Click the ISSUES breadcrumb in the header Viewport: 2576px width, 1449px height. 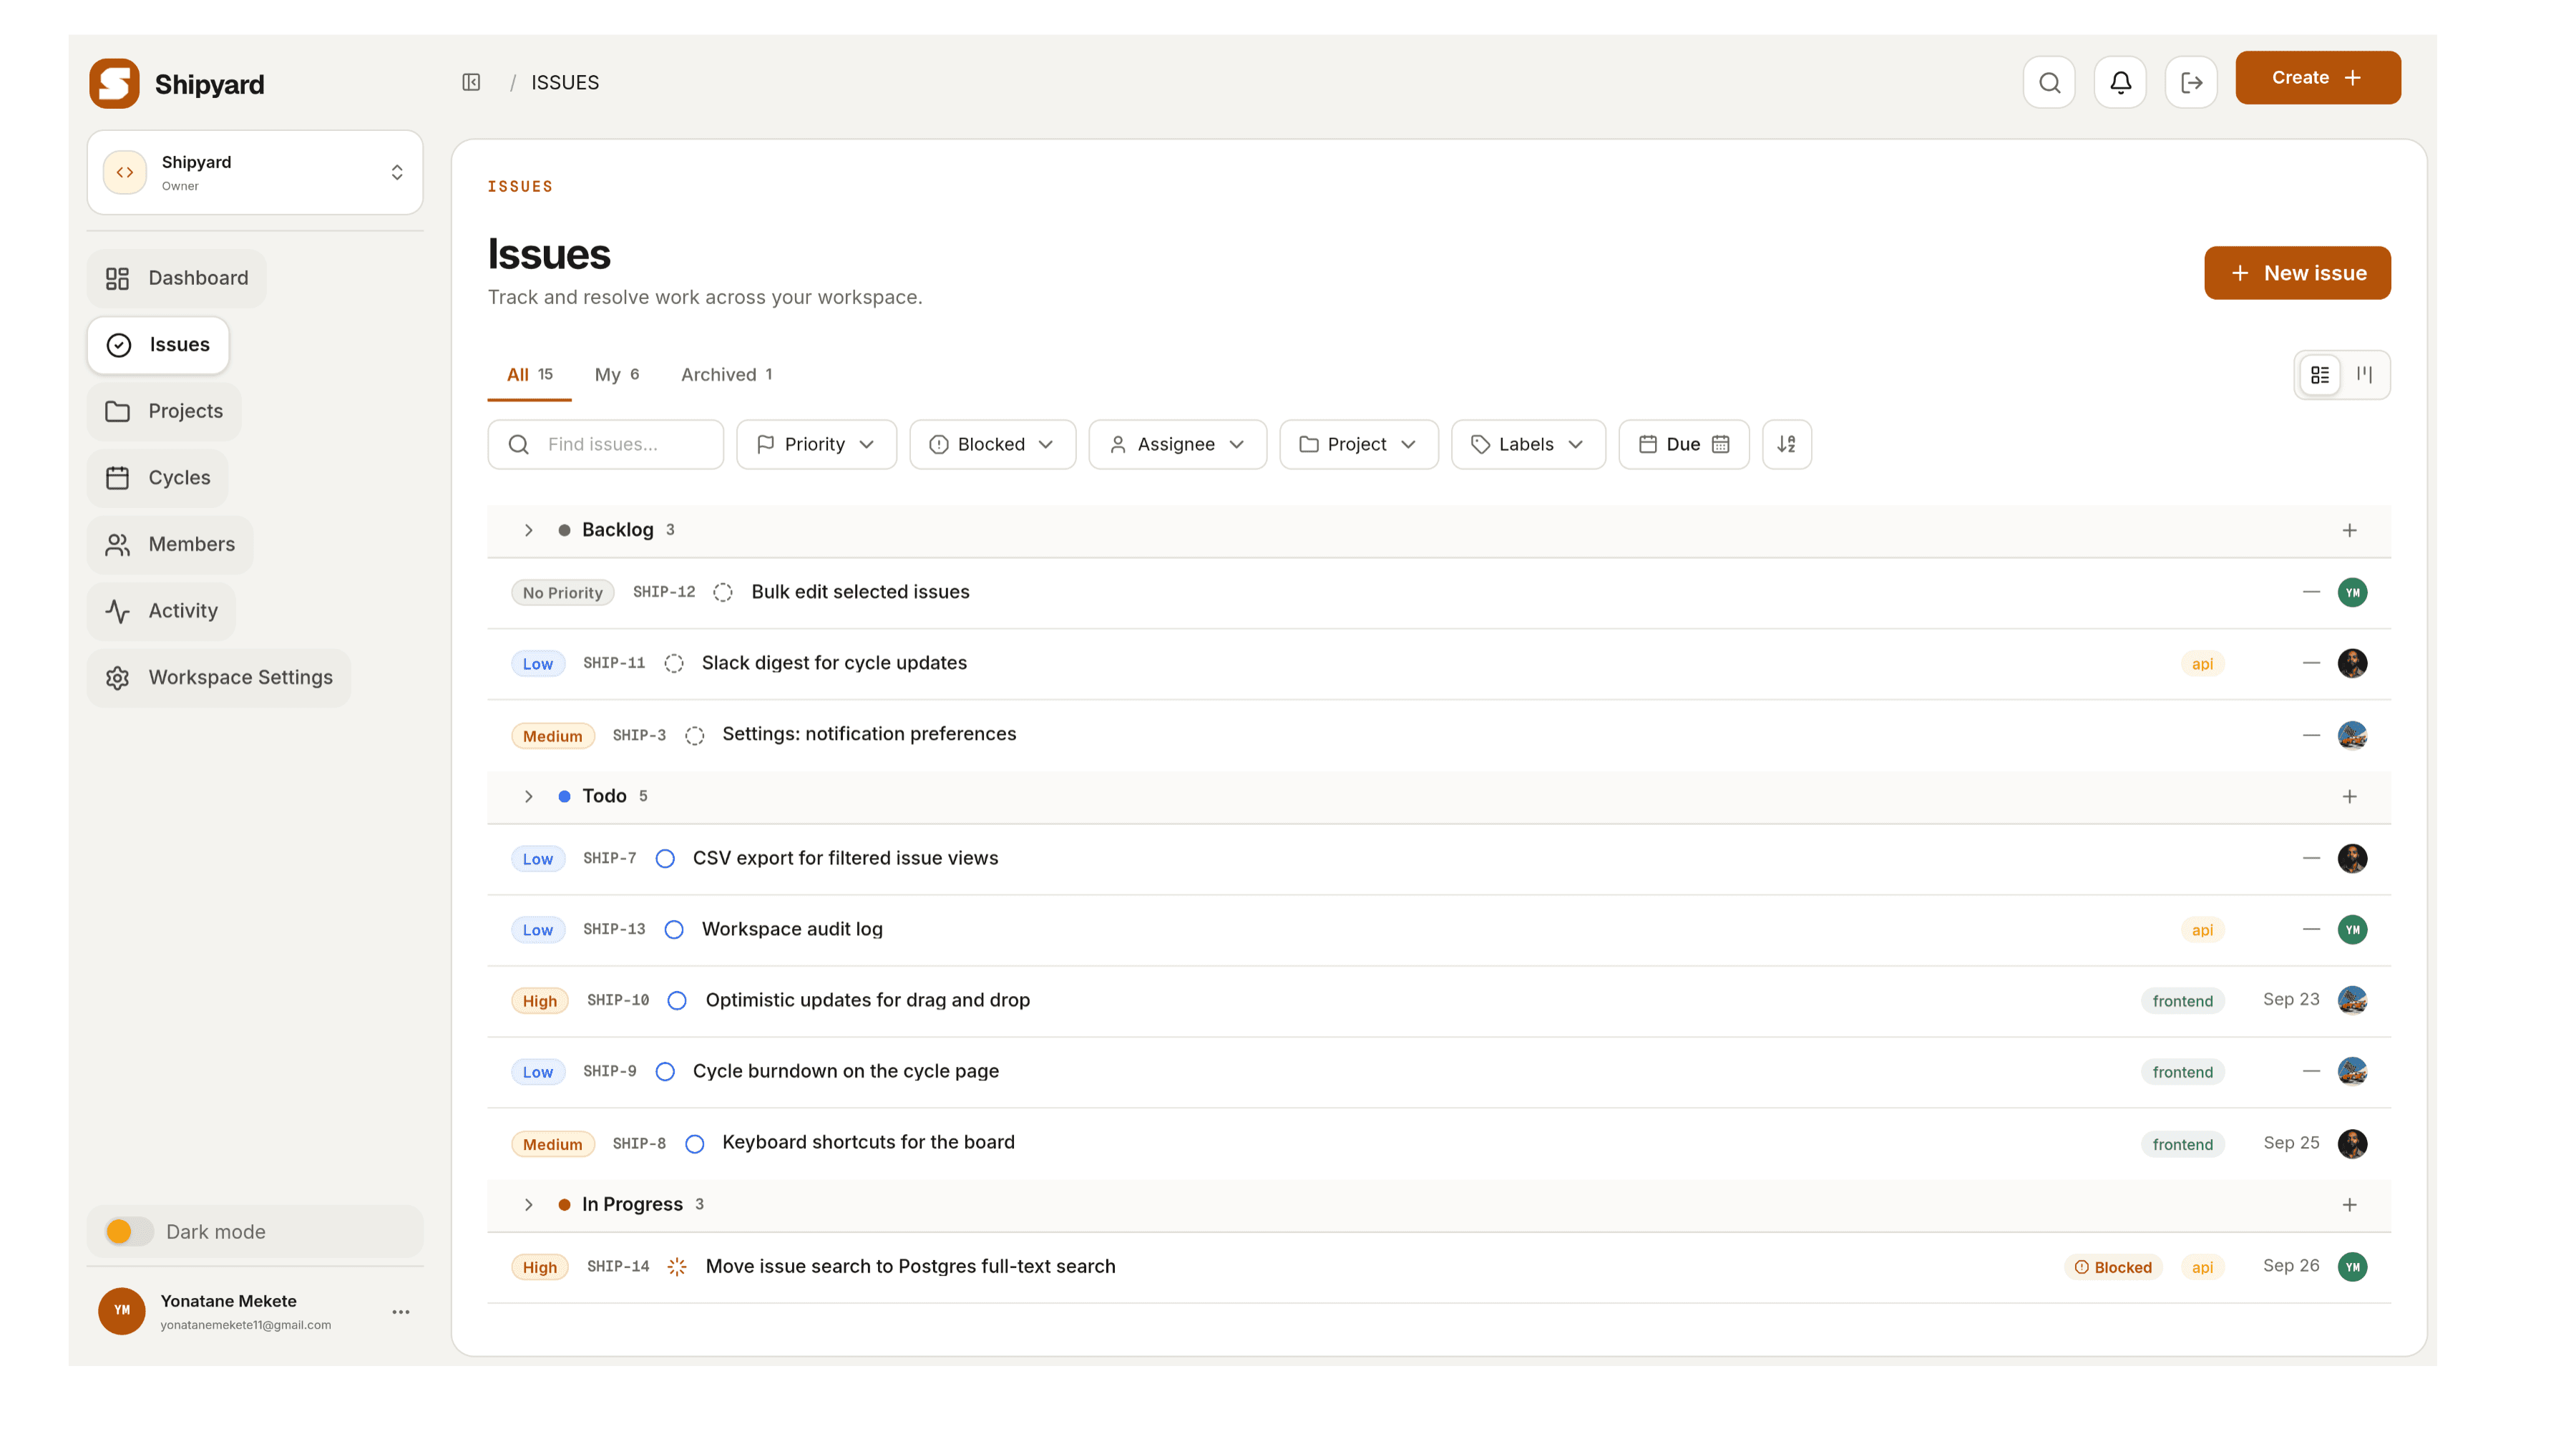(x=565, y=82)
